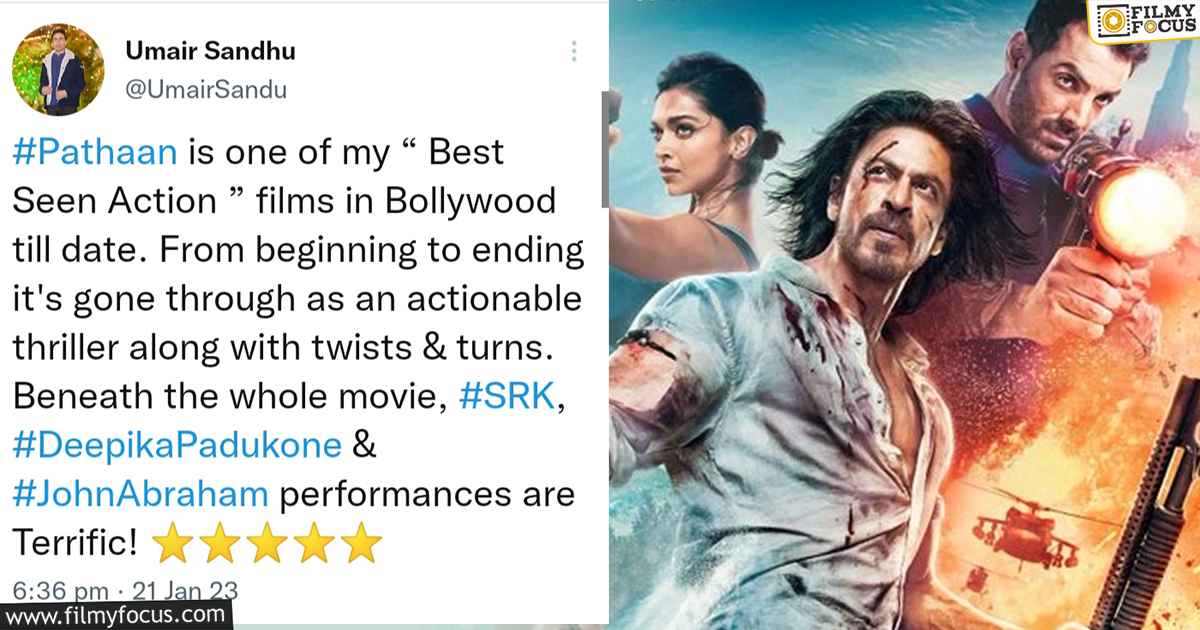Open the @UmairSandu handle link
Screen dimensions: 1200x630
[x=206, y=89]
